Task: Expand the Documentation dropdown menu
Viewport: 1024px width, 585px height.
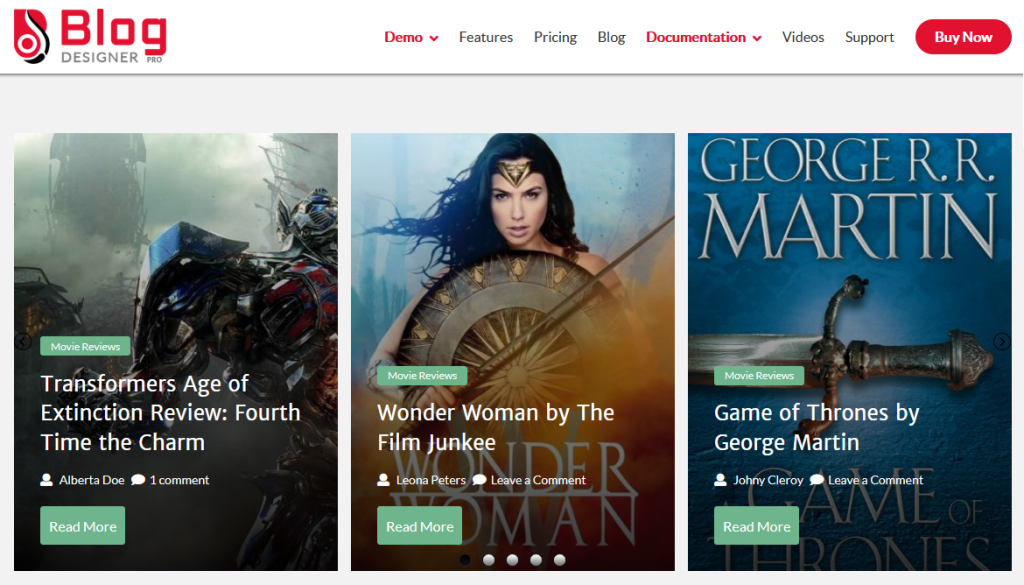Action: click(x=703, y=37)
